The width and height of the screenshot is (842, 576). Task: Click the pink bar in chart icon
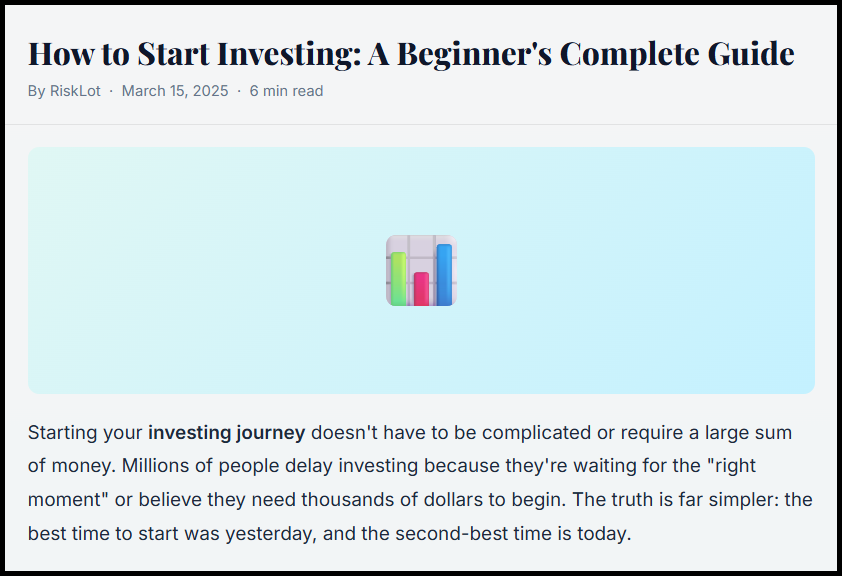click(x=422, y=289)
